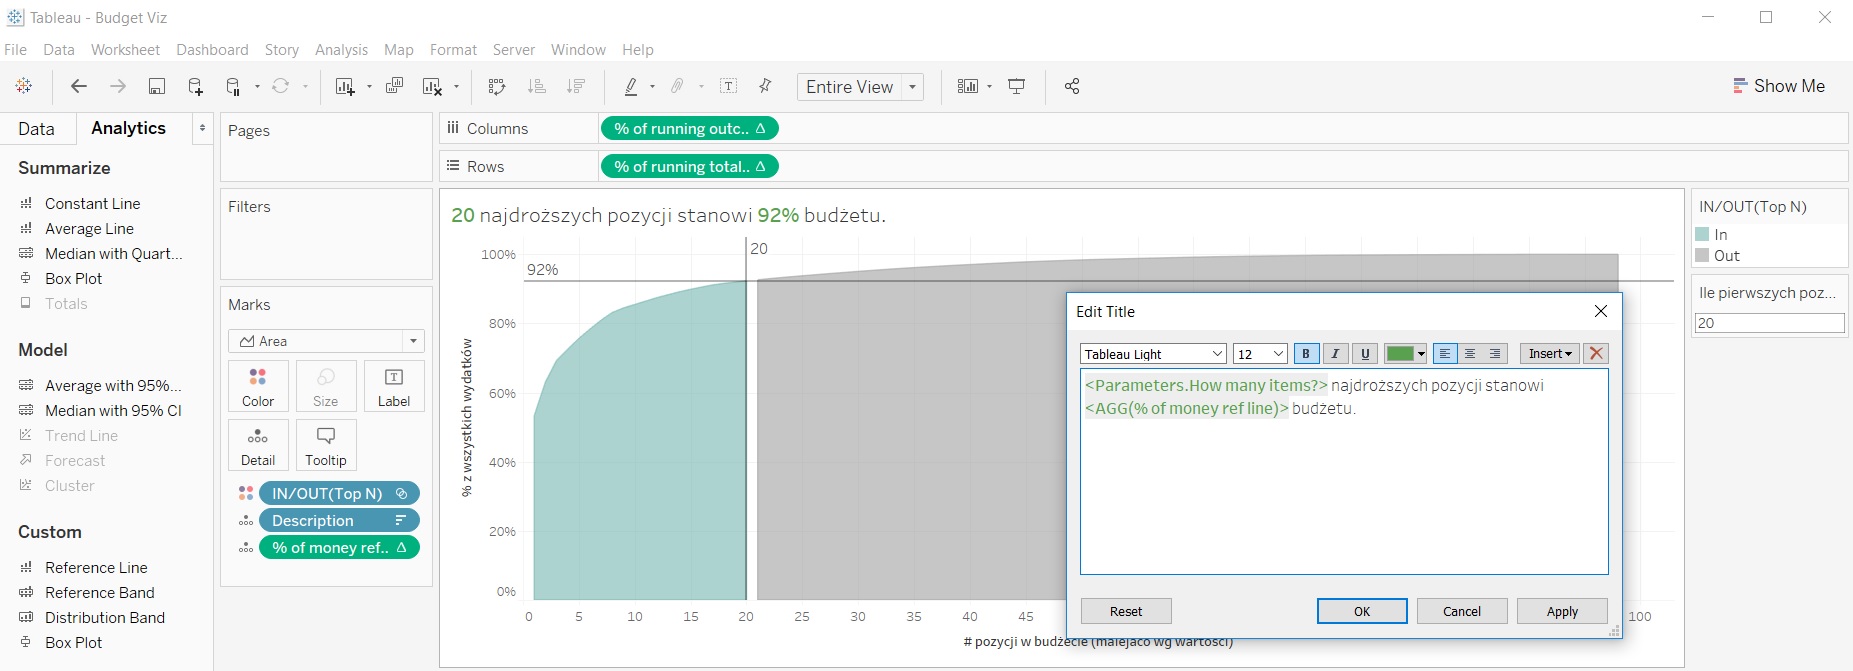
Task: Click Reset in the Edit Title dialog
Action: [1125, 611]
